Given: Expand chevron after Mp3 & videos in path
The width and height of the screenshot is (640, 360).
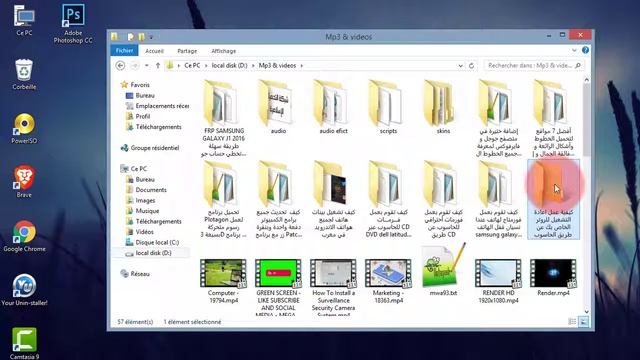Looking at the screenshot, I should [x=302, y=65].
